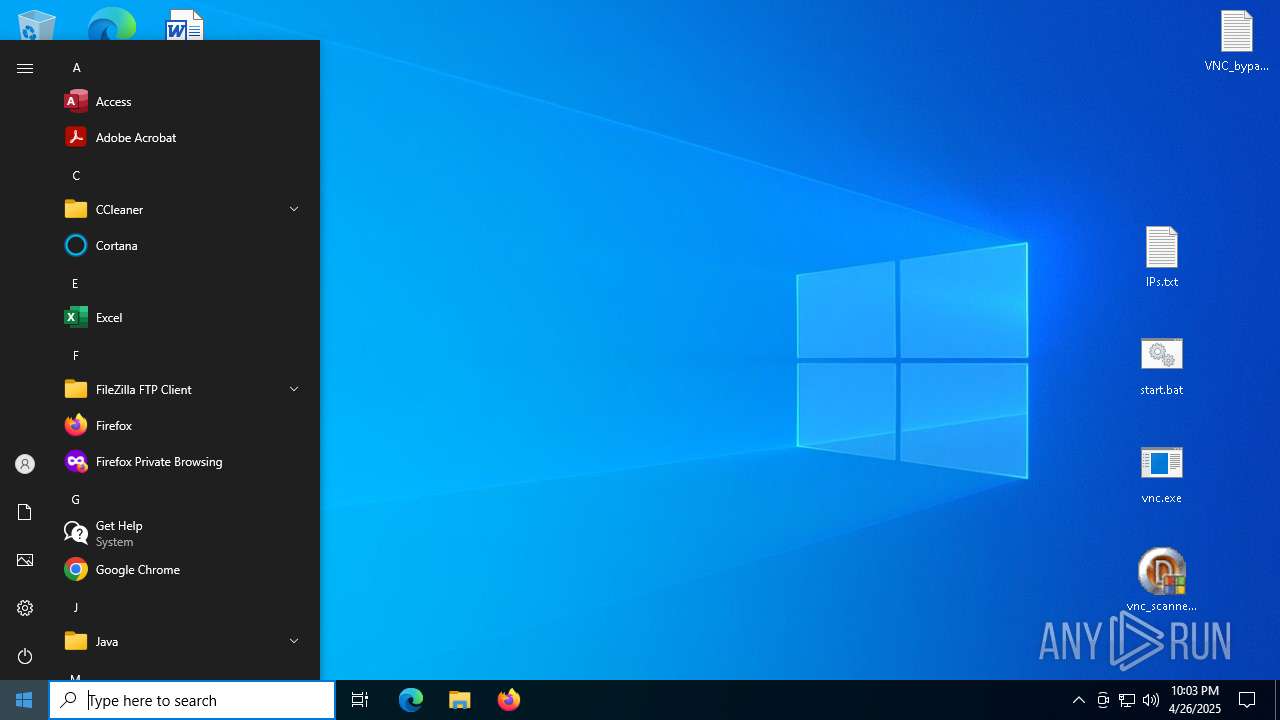The height and width of the screenshot is (720, 1280).
Task: Open the volume tray icon
Action: (x=1151, y=700)
